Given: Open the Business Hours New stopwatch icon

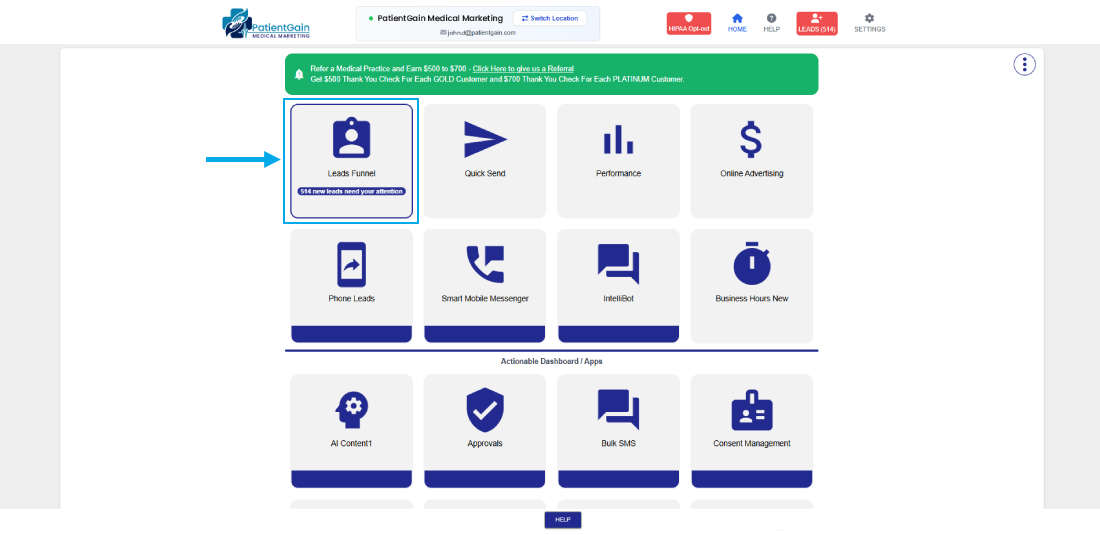Looking at the screenshot, I should tap(752, 263).
